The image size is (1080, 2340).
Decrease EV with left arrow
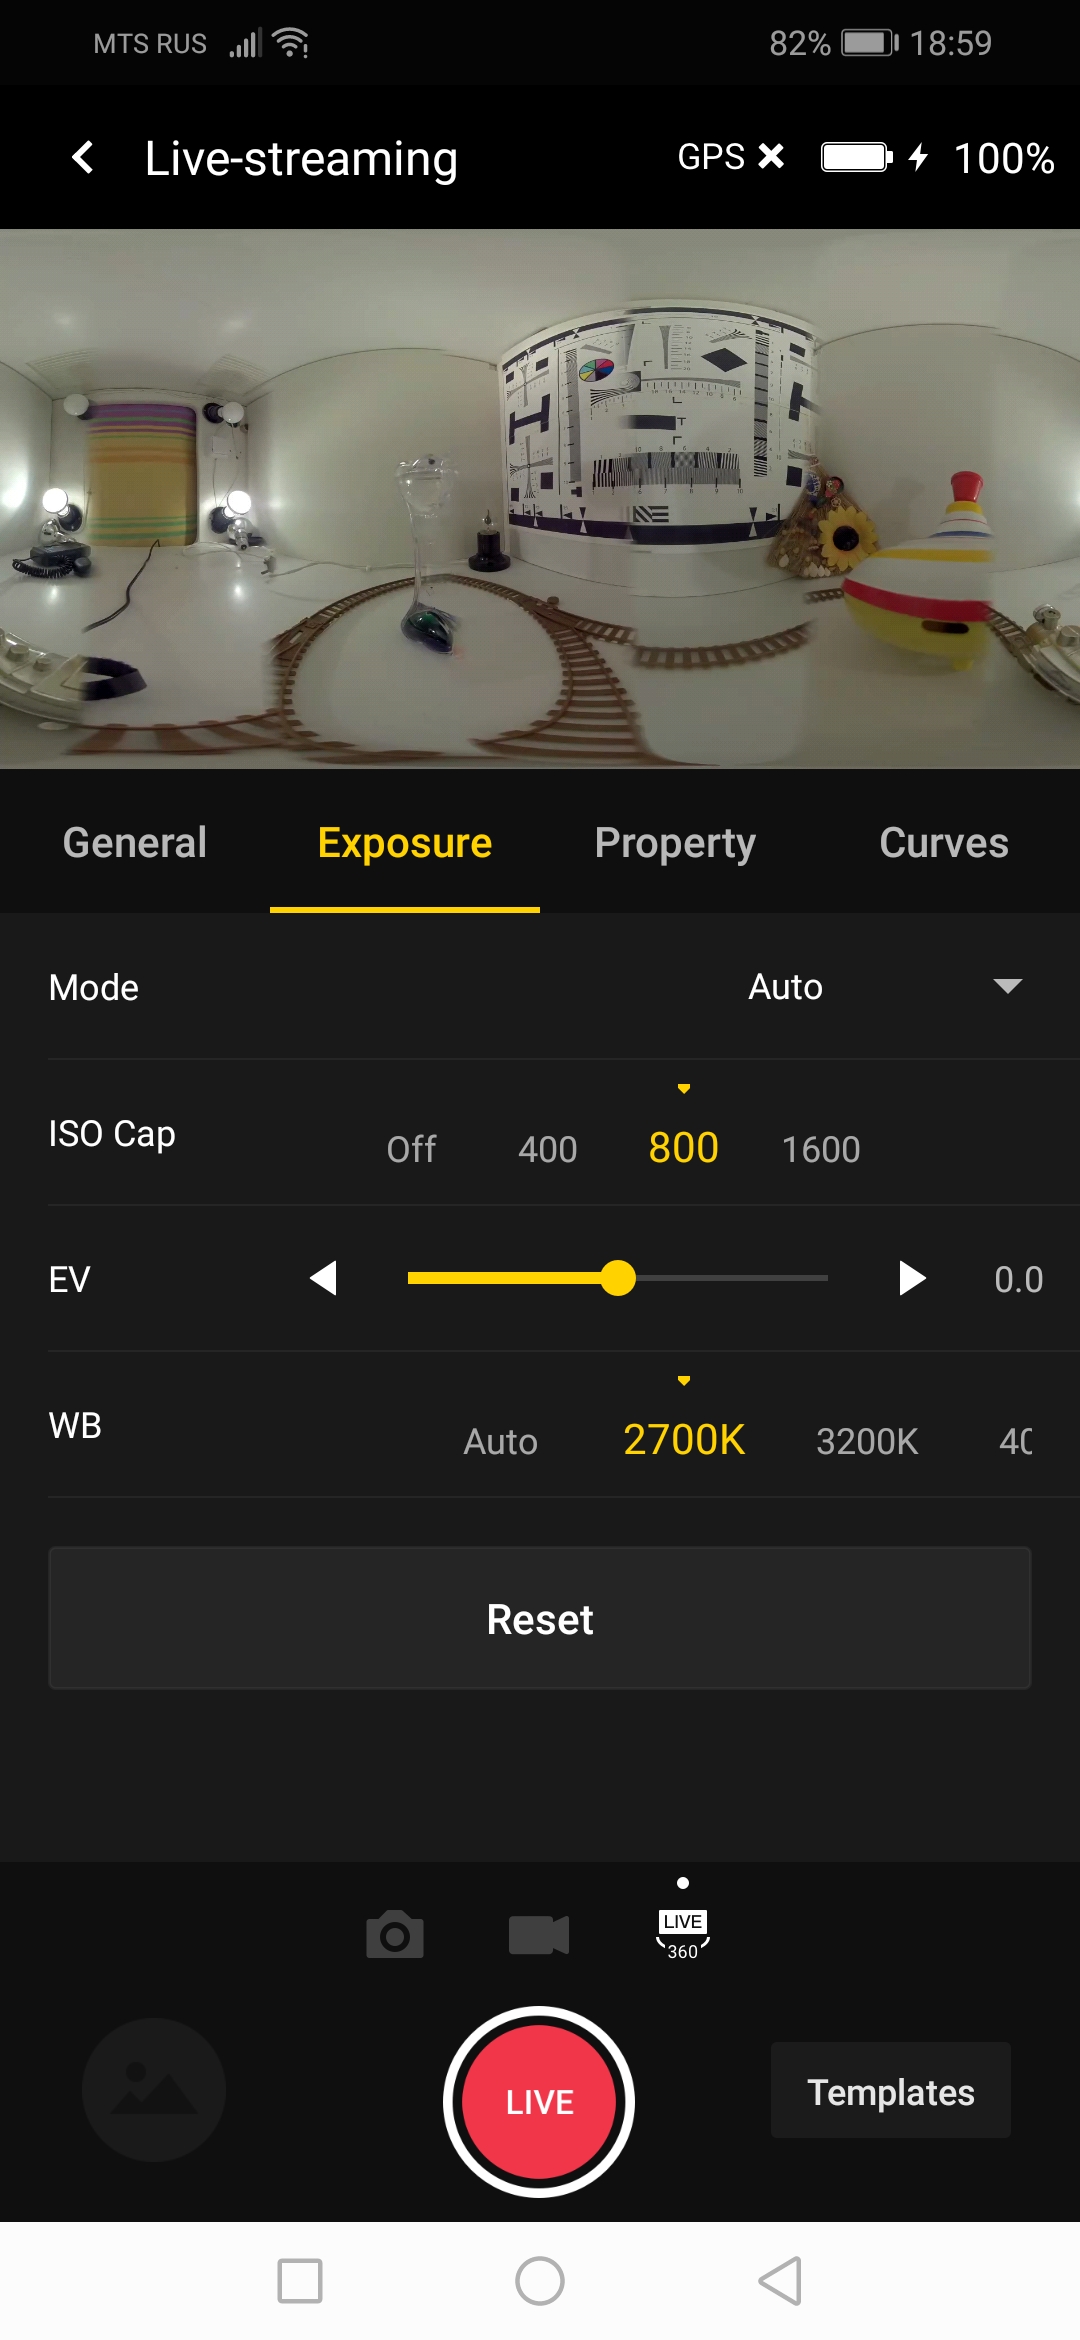pos(323,1278)
